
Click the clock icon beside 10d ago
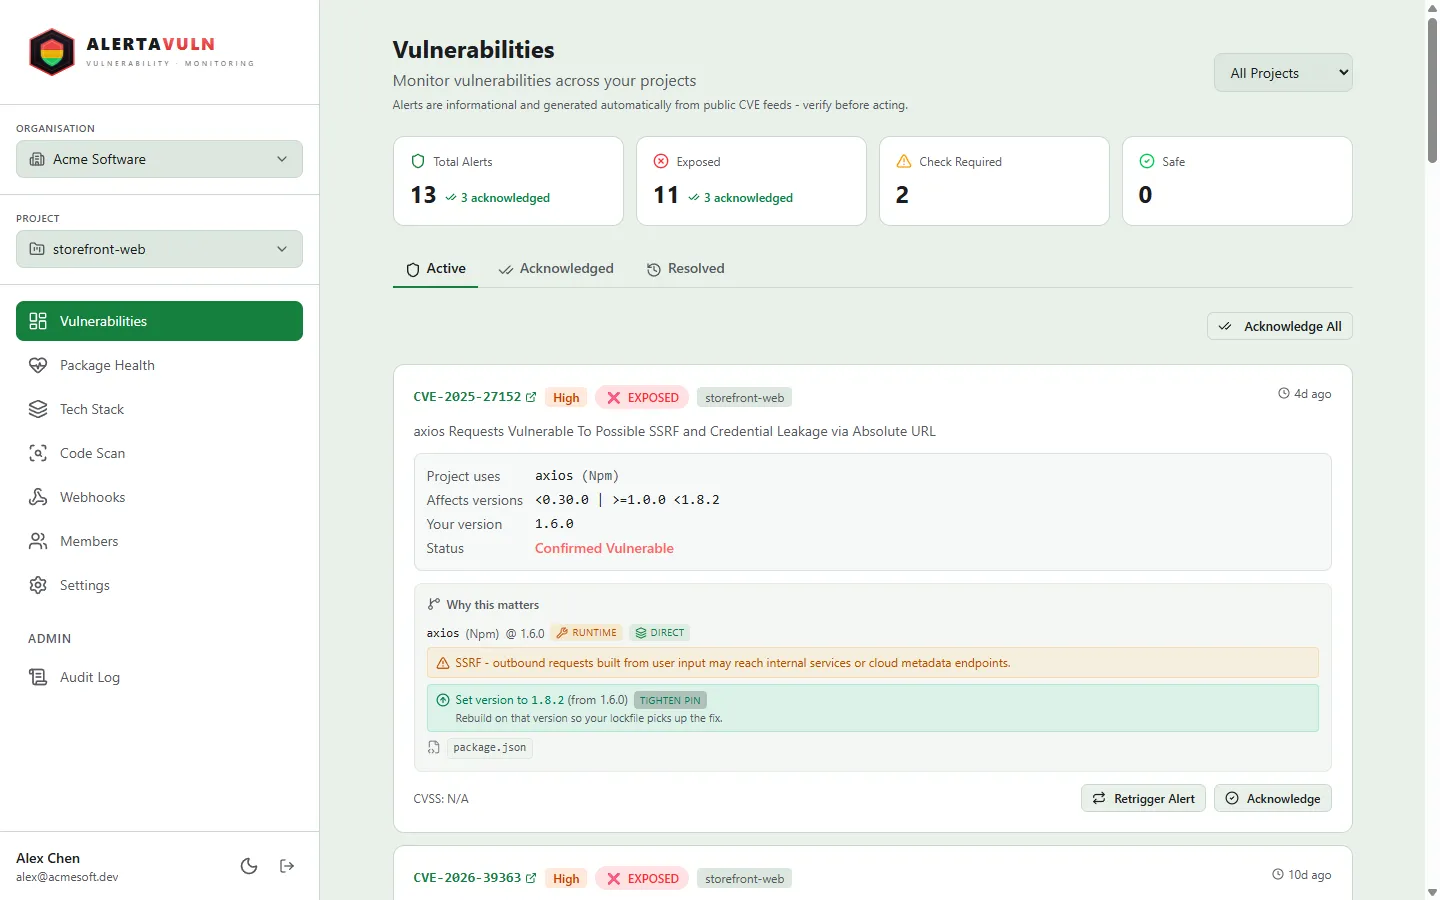[x=1278, y=874]
